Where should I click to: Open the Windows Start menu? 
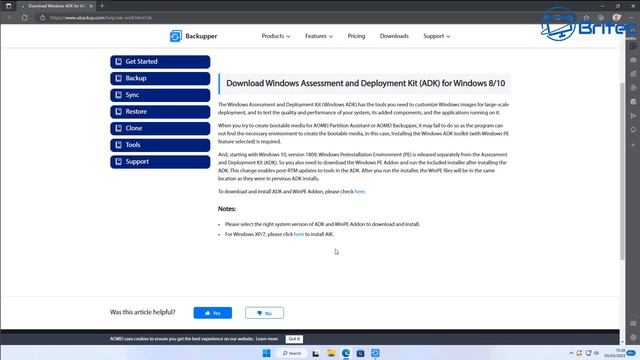click(x=267, y=353)
